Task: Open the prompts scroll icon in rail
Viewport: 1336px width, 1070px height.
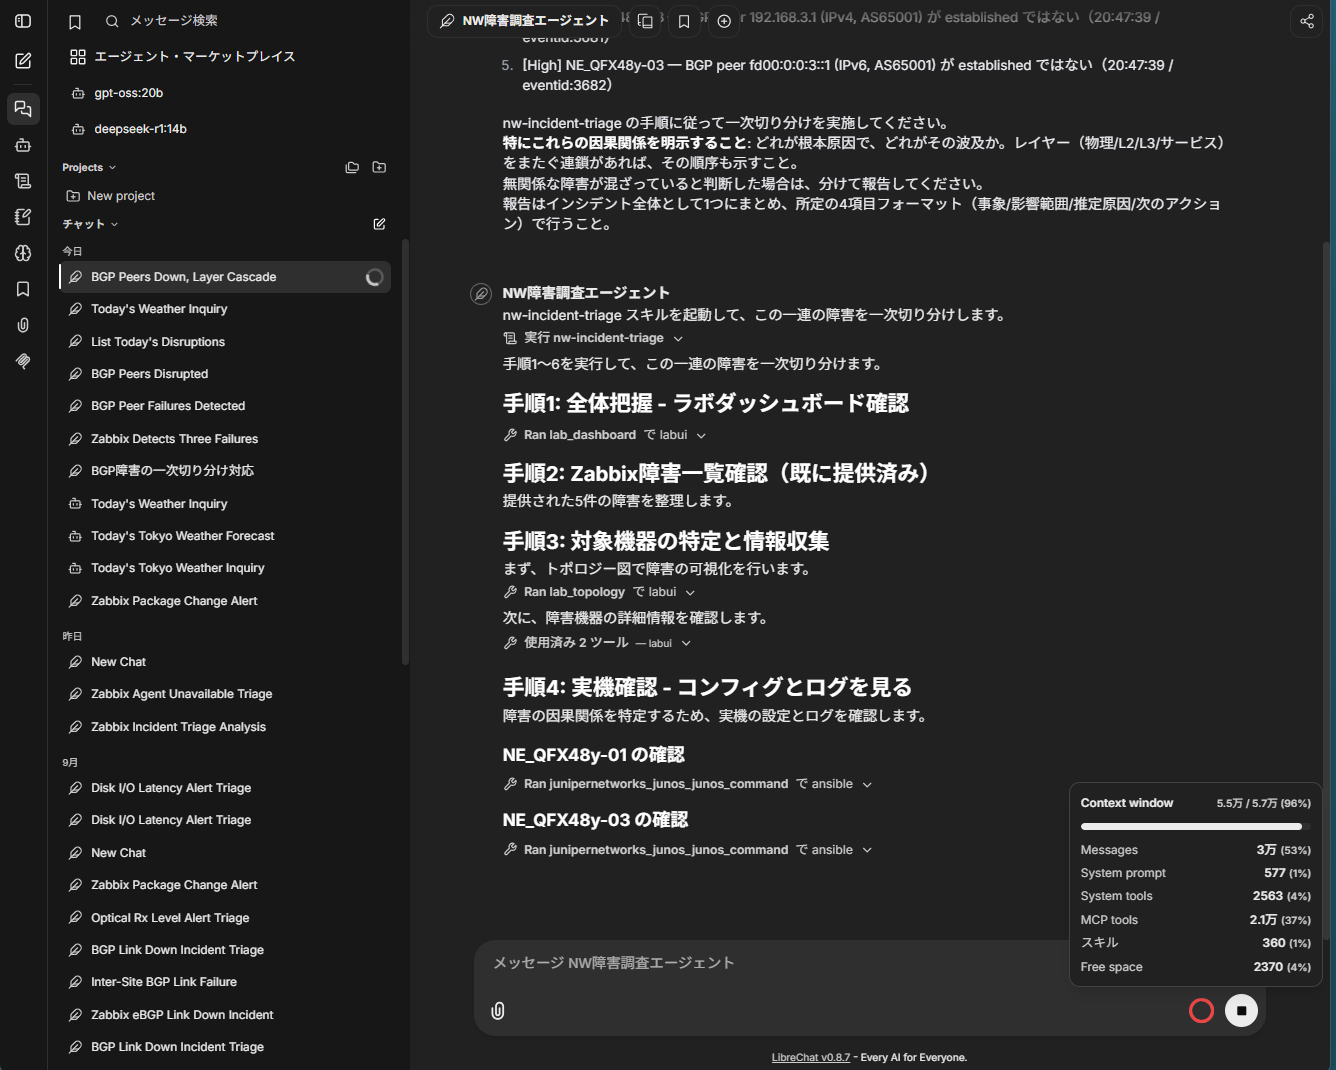Action: tap(23, 181)
